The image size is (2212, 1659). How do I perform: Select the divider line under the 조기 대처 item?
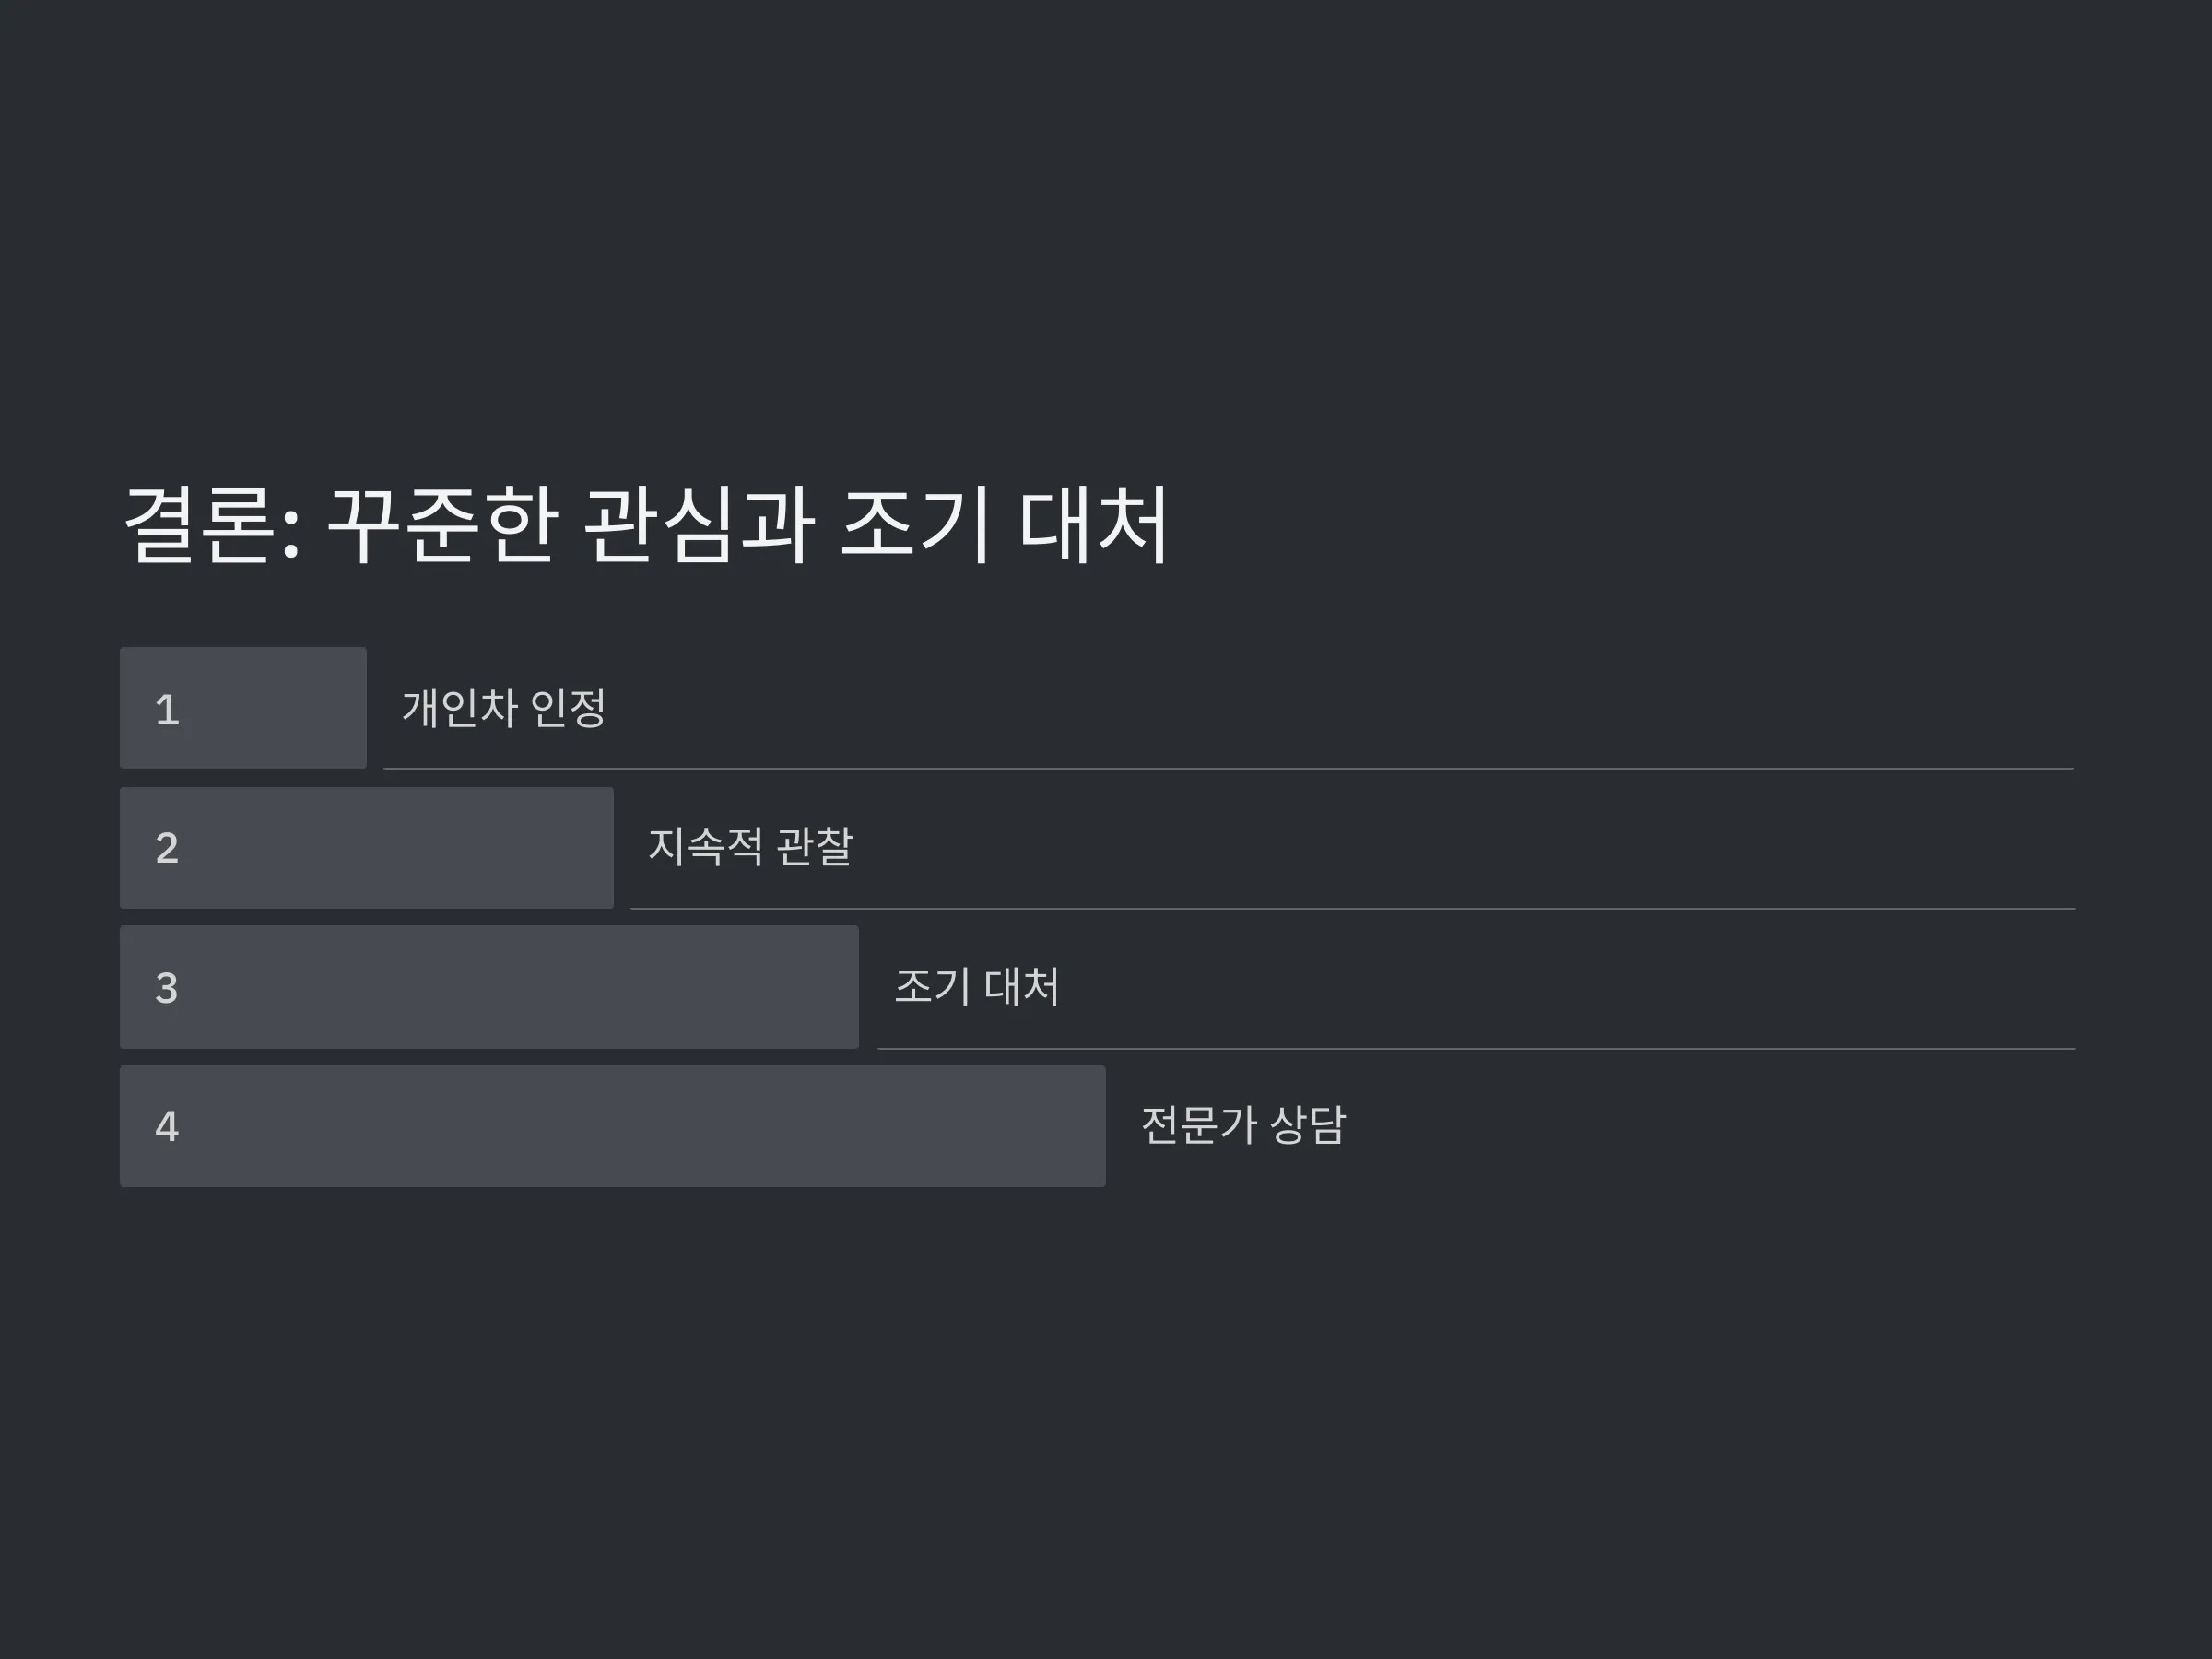pyautogui.click(x=1476, y=1048)
